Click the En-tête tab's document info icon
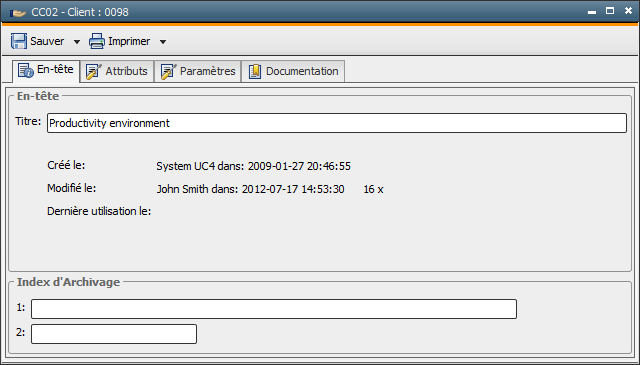Viewport: 640px width, 365px height. [26, 70]
